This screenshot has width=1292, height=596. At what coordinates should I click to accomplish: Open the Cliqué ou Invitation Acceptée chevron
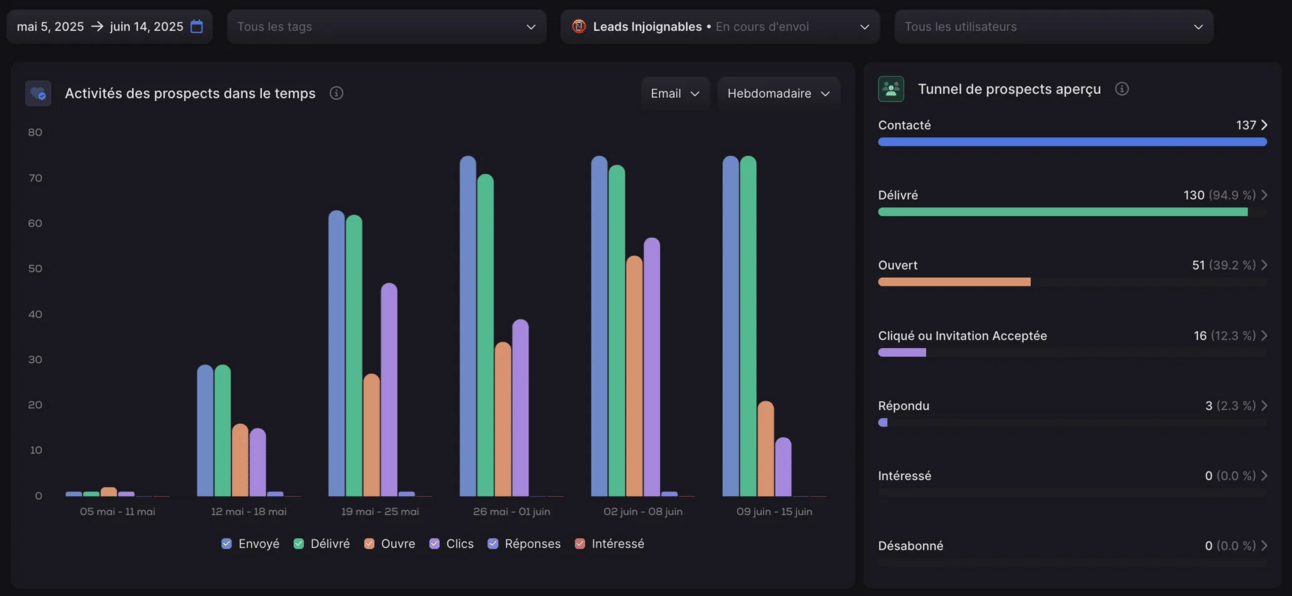1264,336
